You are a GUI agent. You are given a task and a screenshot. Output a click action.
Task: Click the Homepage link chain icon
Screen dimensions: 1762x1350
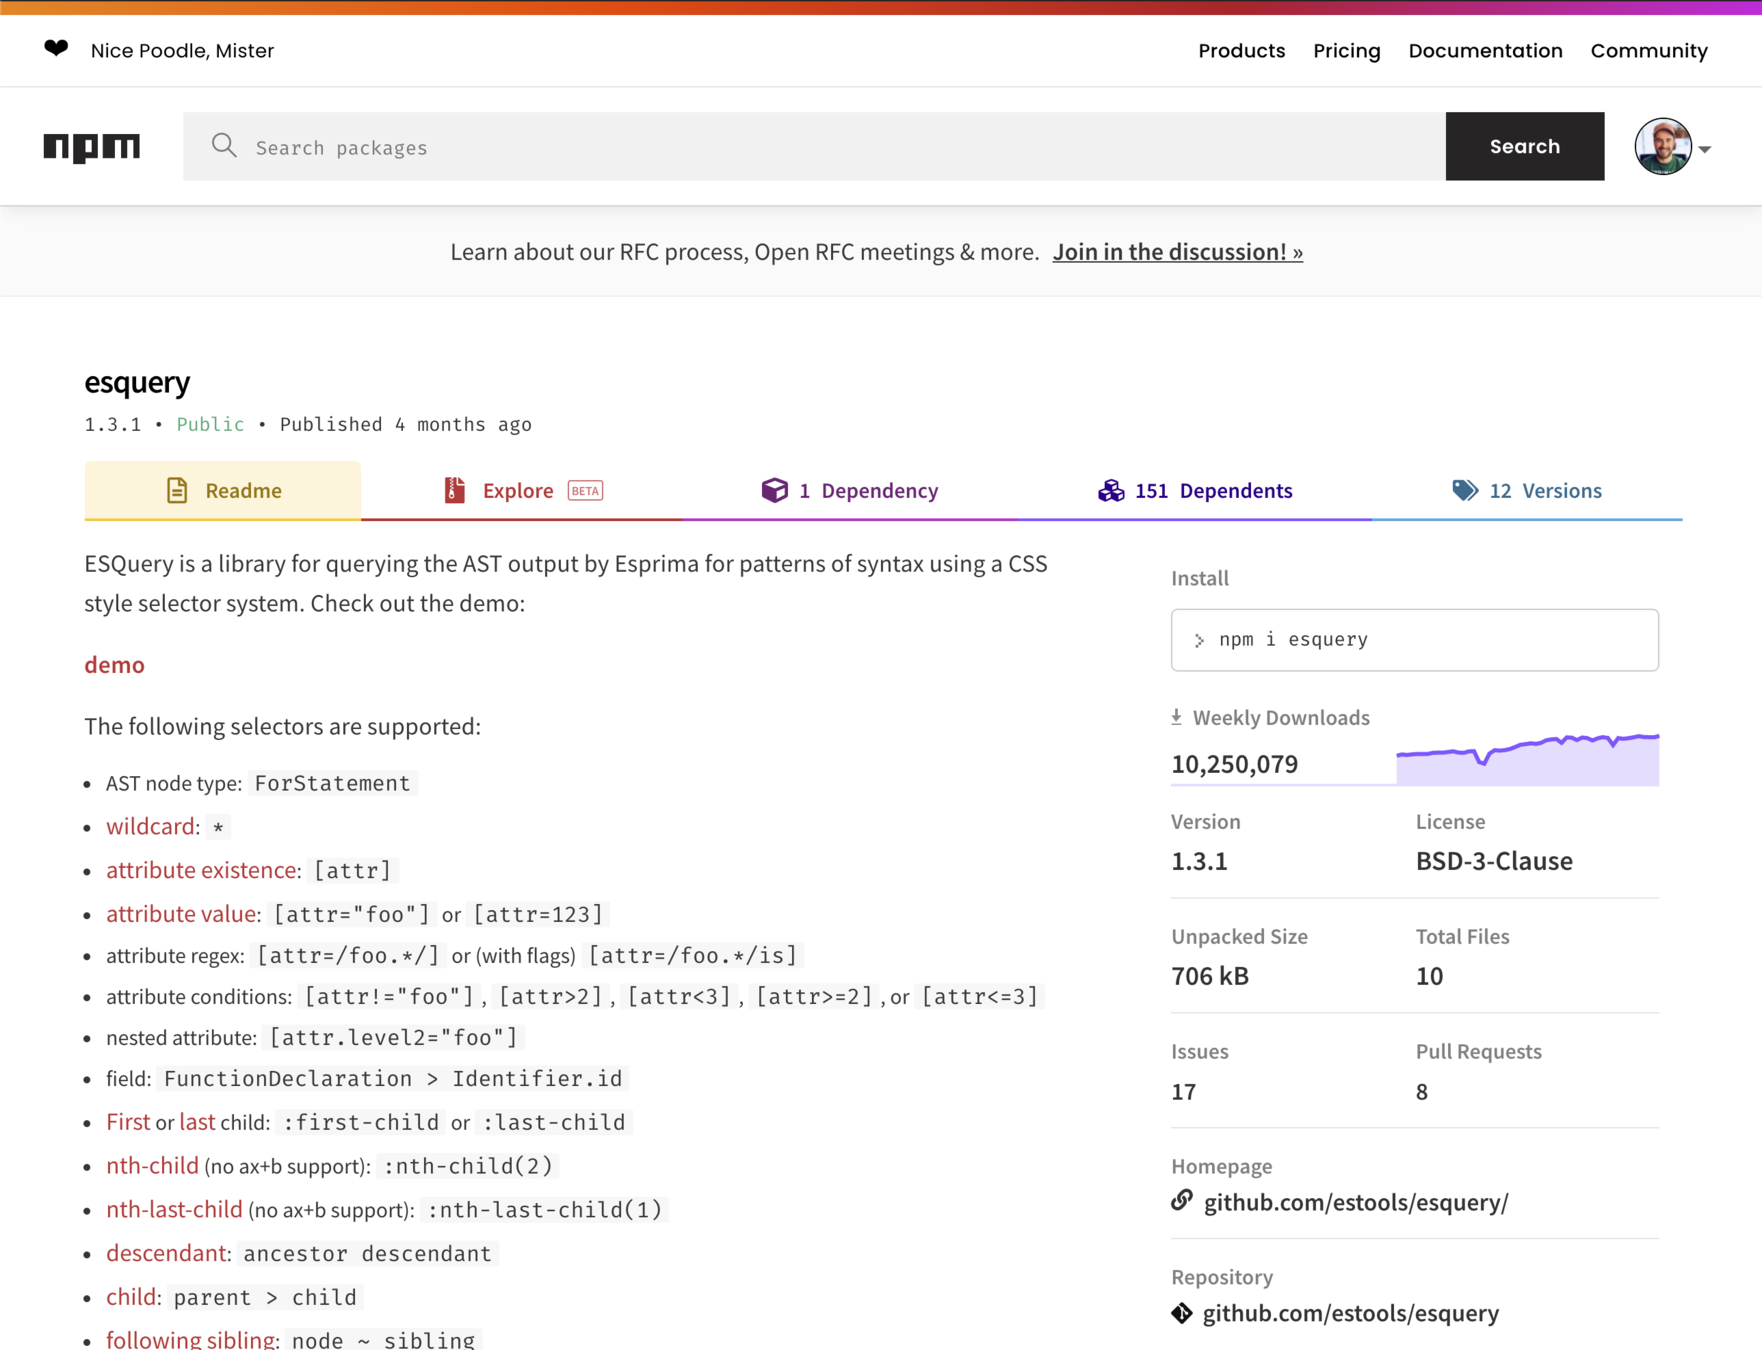[1182, 1200]
